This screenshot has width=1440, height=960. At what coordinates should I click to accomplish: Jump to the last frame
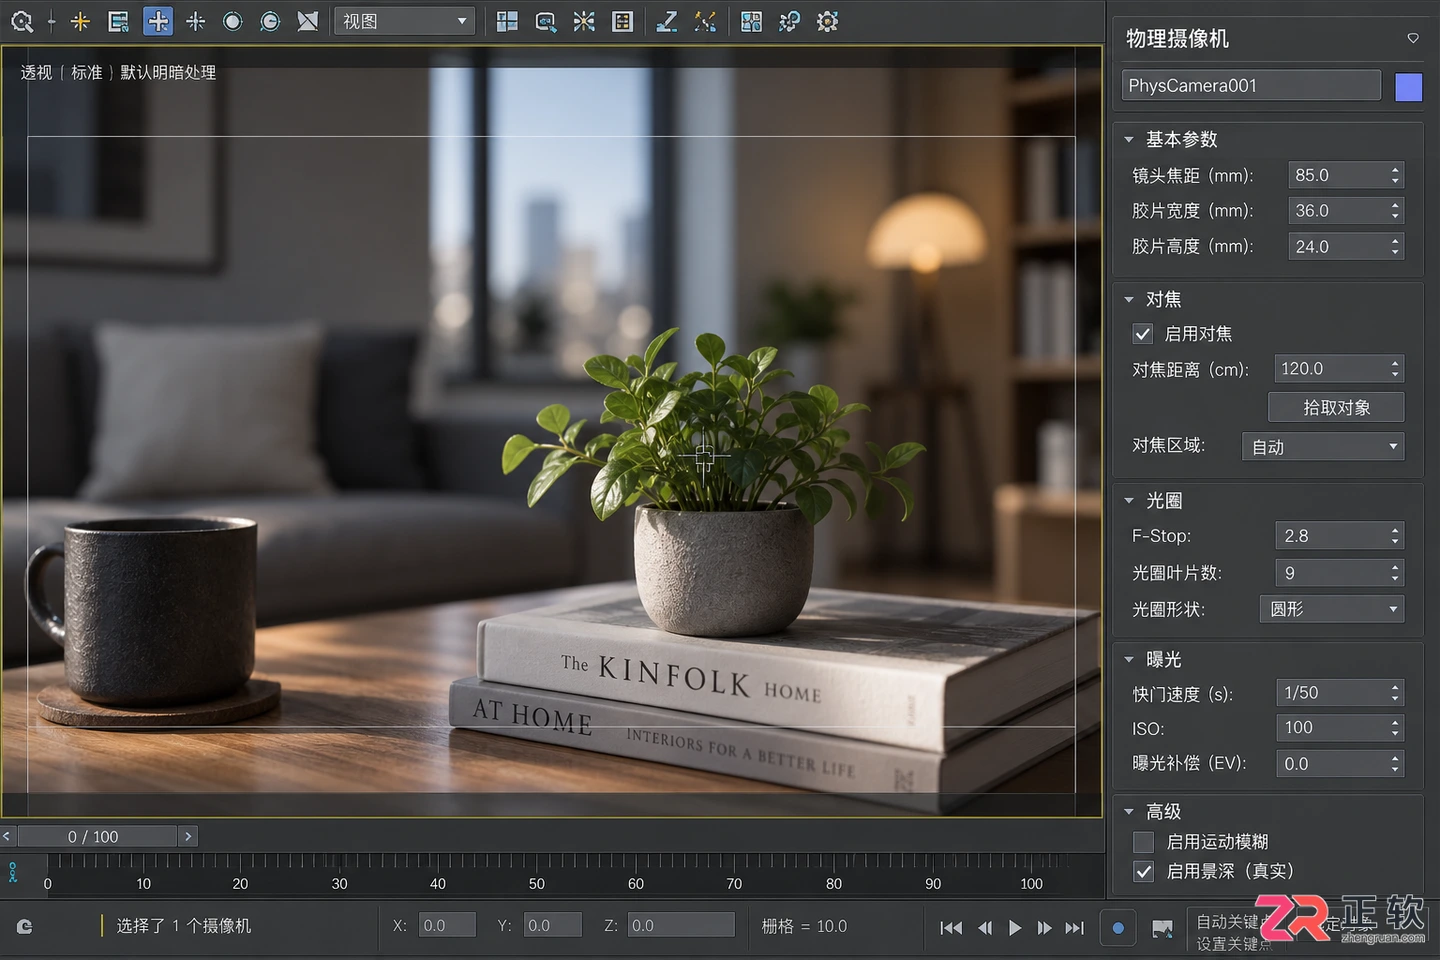click(1075, 928)
